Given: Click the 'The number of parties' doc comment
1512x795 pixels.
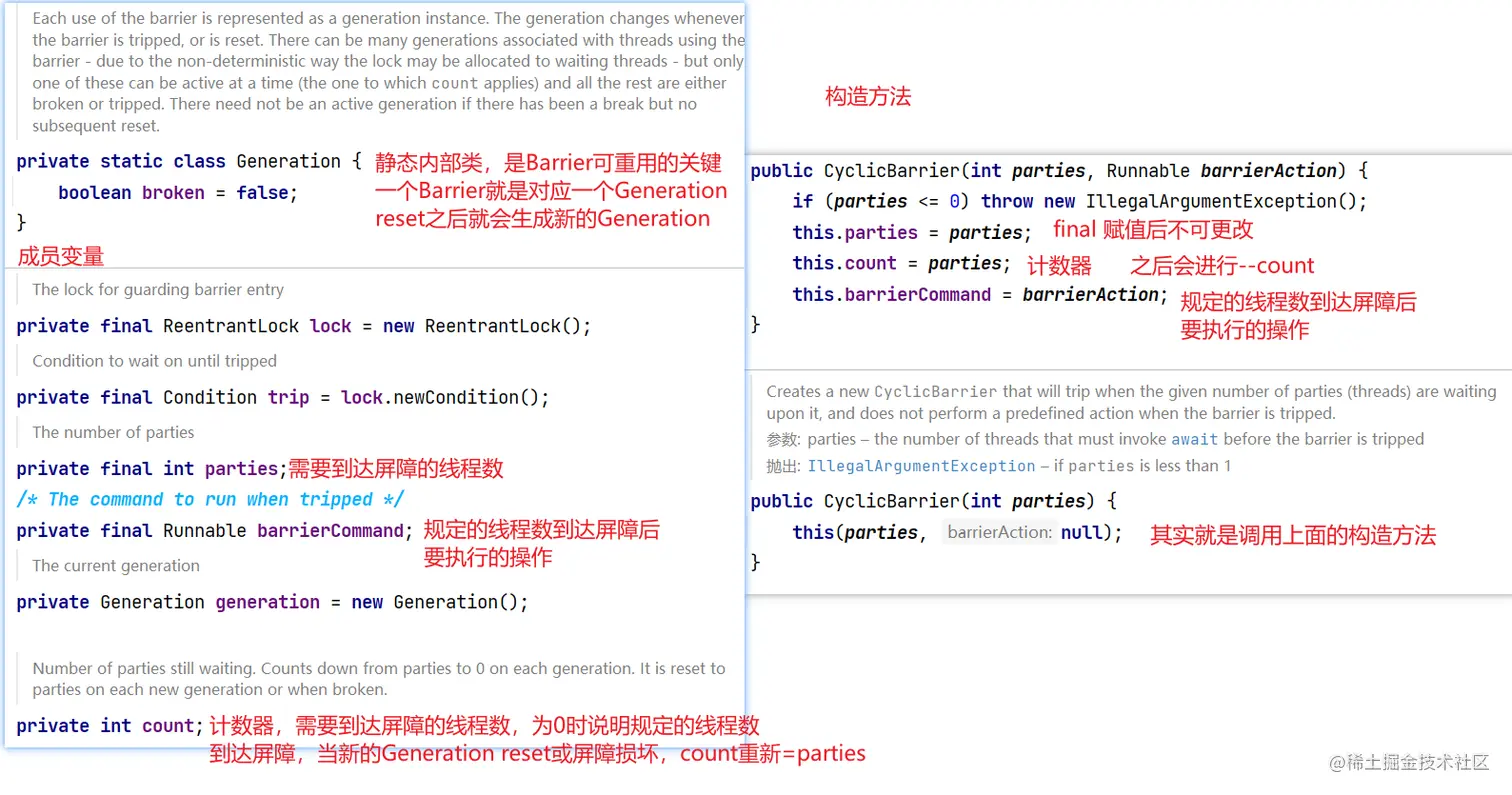Looking at the screenshot, I should click(x=113, y=432).
